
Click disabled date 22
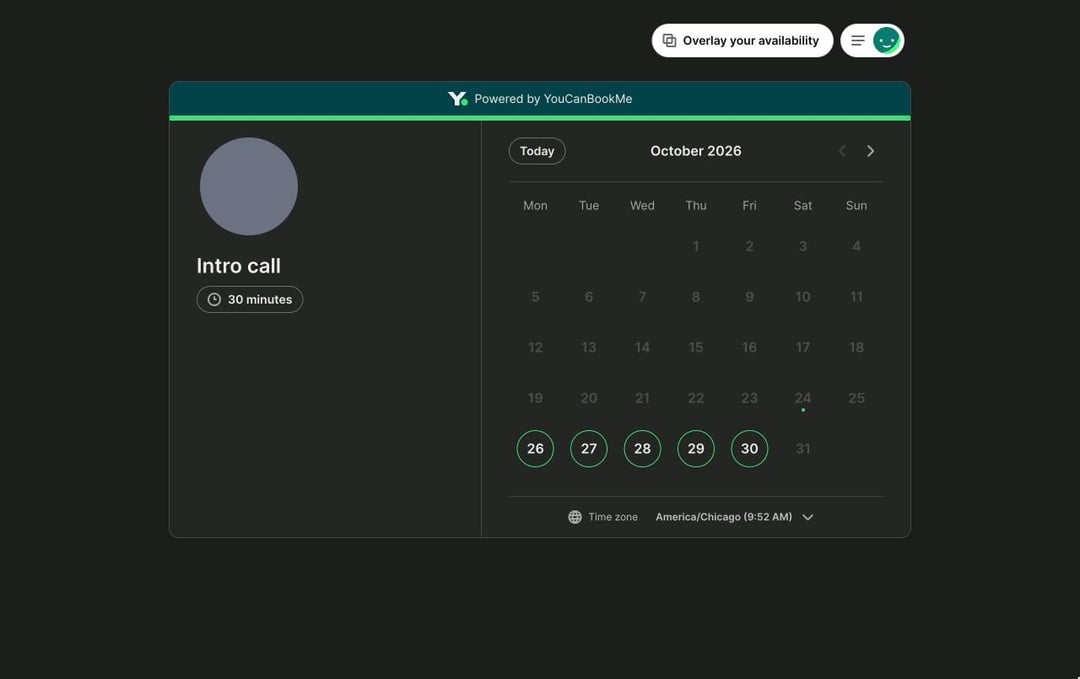tap(696, 399)
